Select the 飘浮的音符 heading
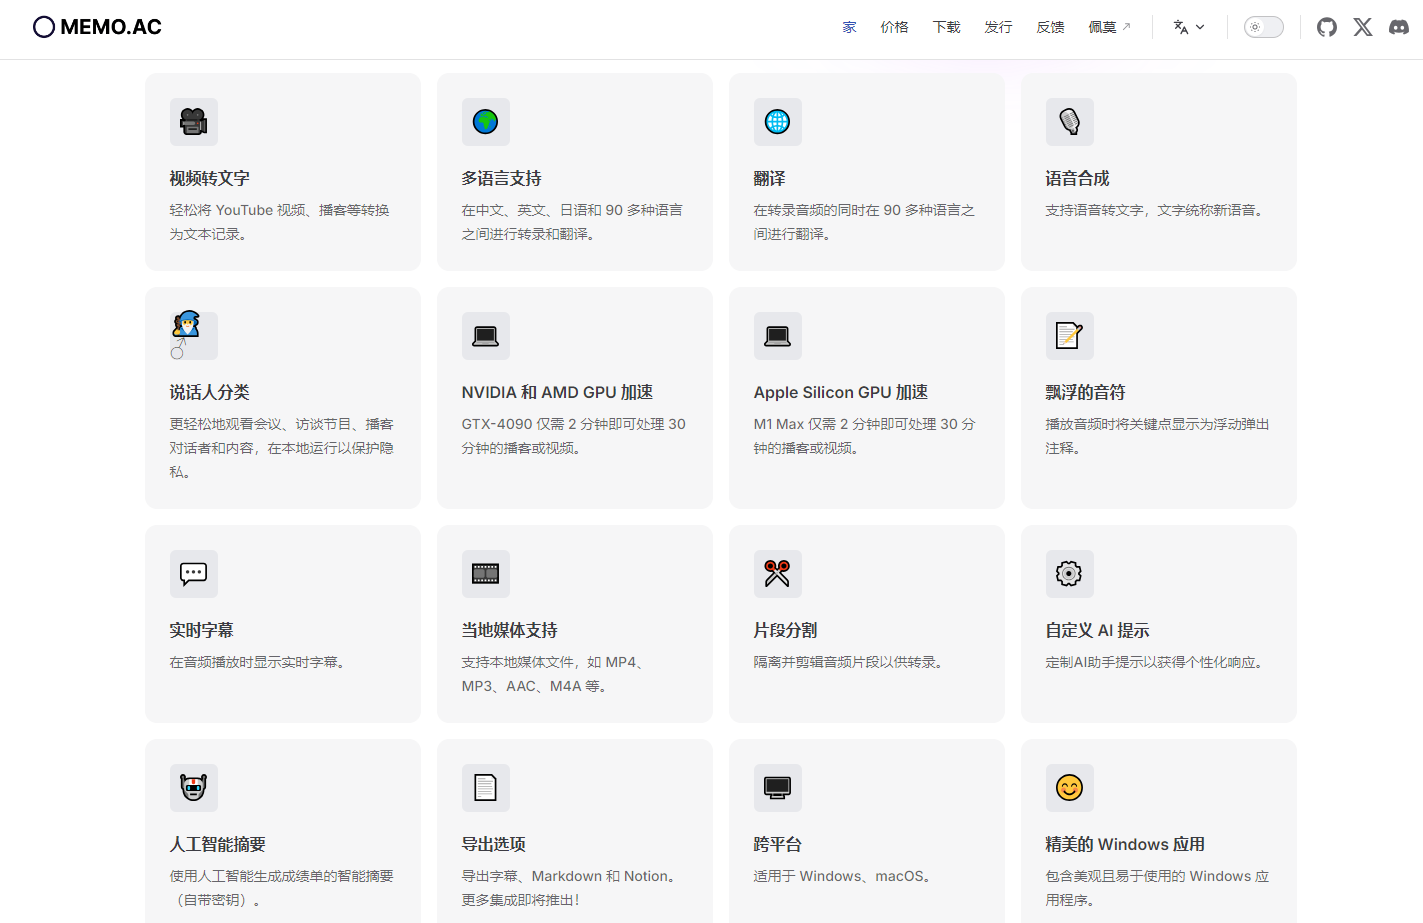Image resolution: width=1423 pixels, height=923 pixels. pos(1086,392)
